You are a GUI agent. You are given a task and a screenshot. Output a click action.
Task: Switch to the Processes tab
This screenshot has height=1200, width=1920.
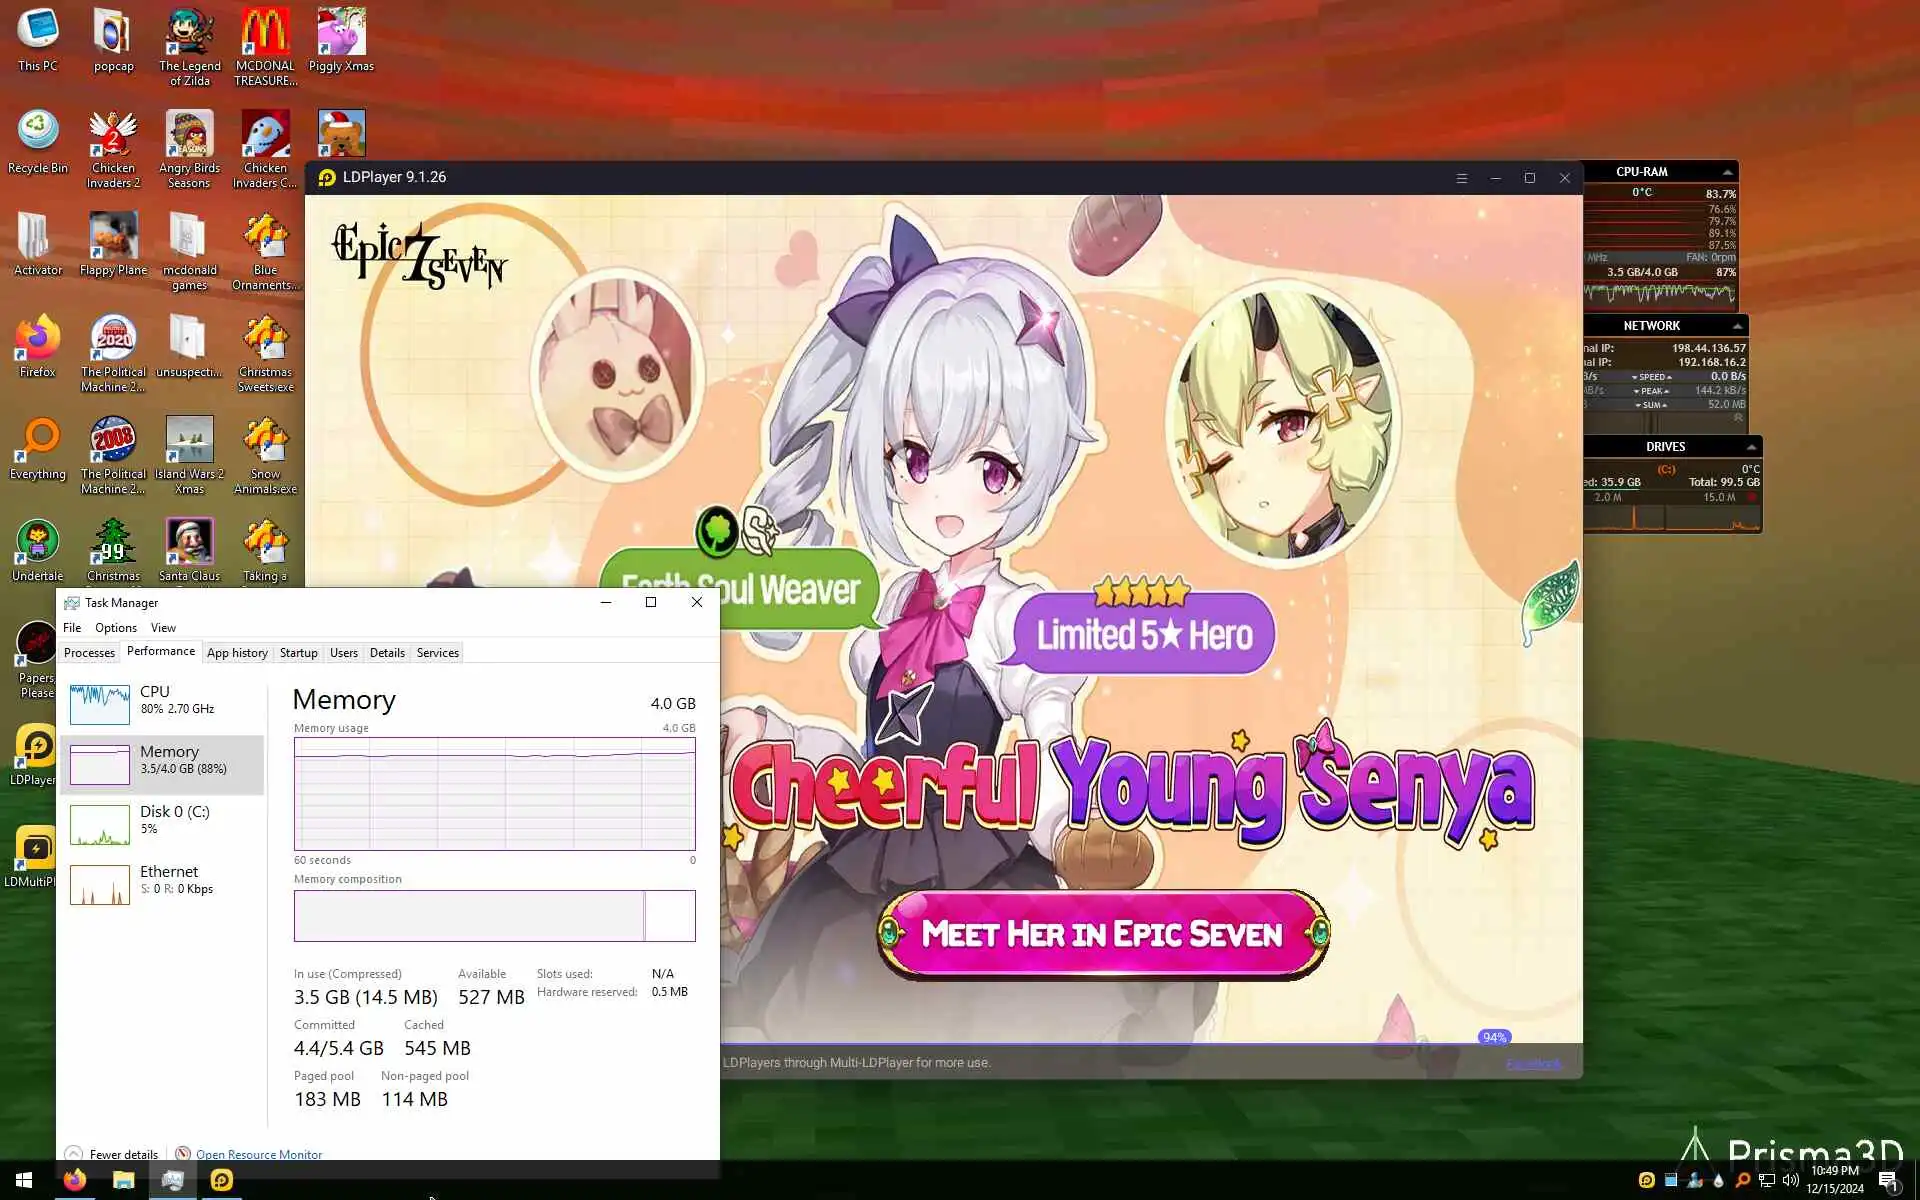(89, 653)
